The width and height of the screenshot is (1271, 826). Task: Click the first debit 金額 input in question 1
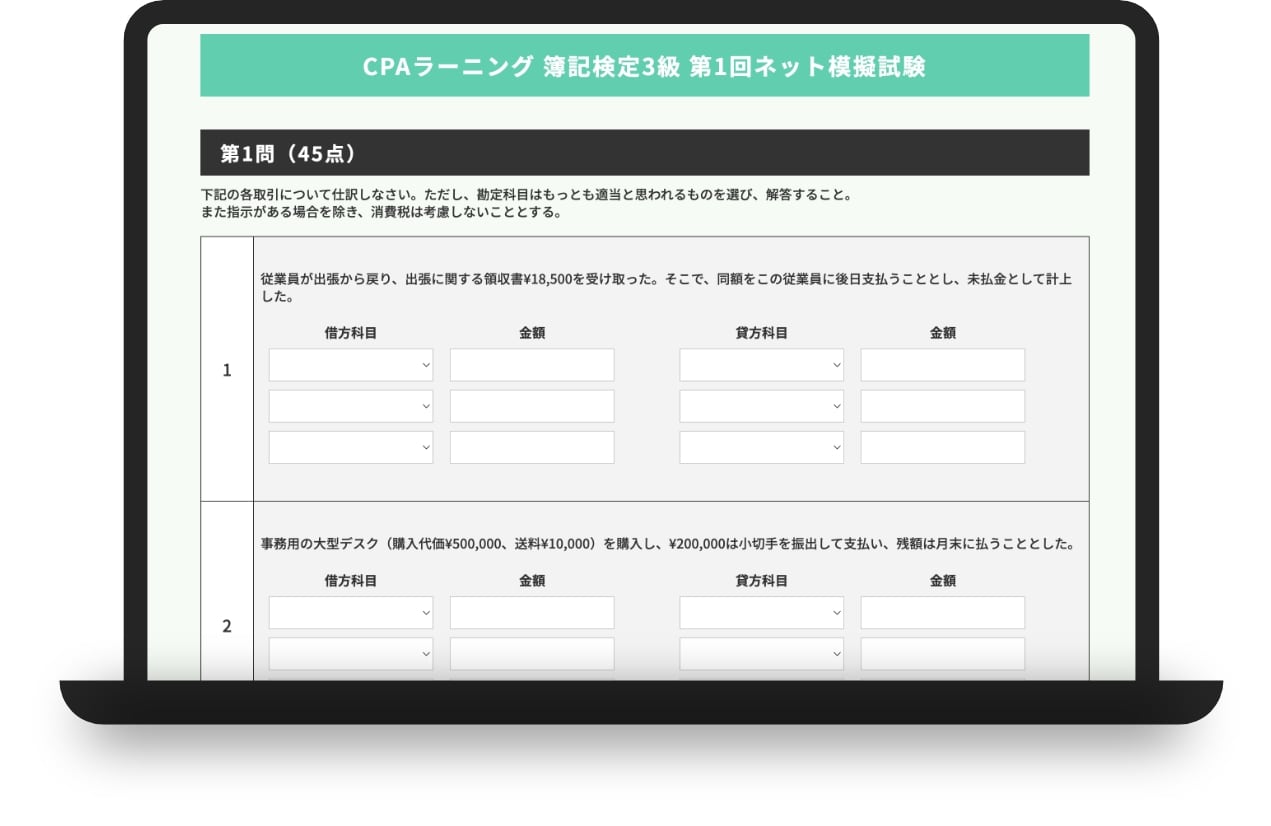click(531, 364)
